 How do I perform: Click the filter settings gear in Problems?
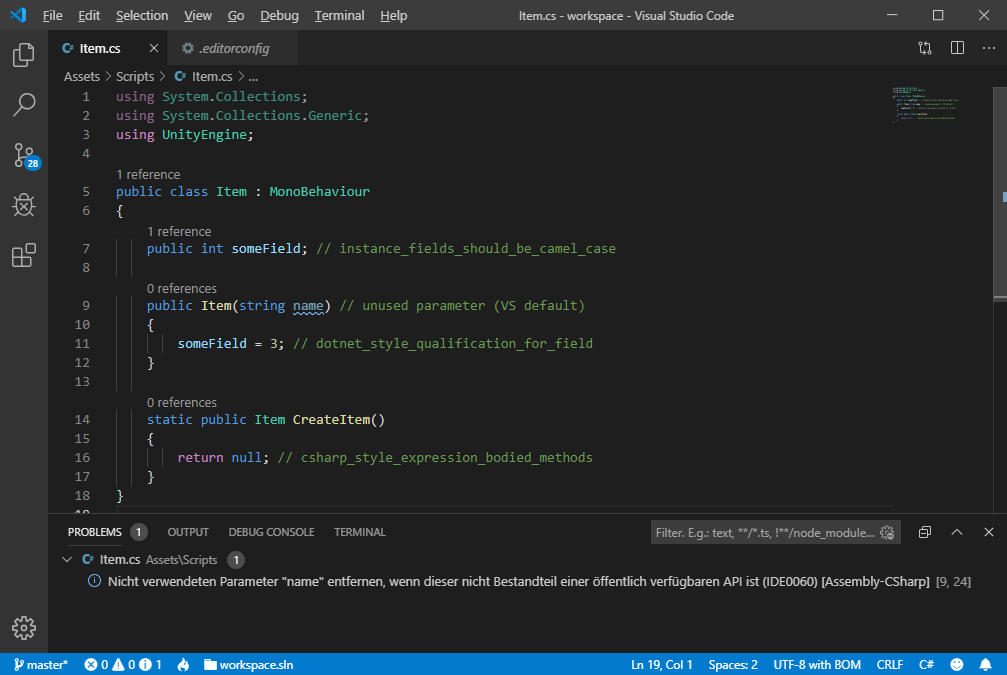click(887, 532)
